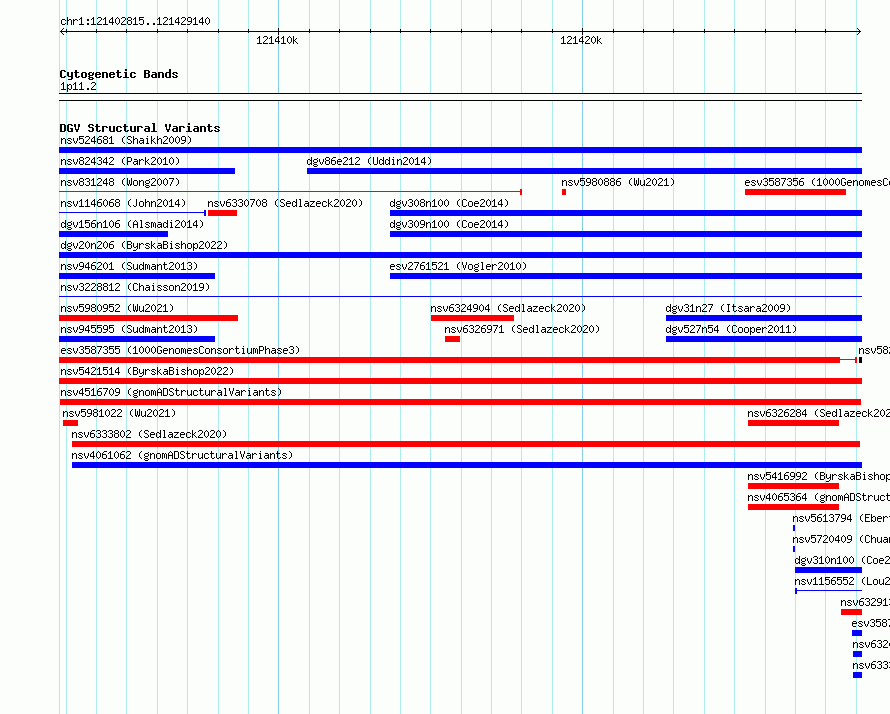890x714 pixels.
Task: Select nsv946201 (Sudmant2013) label
Action: click(x=129, y=266)
